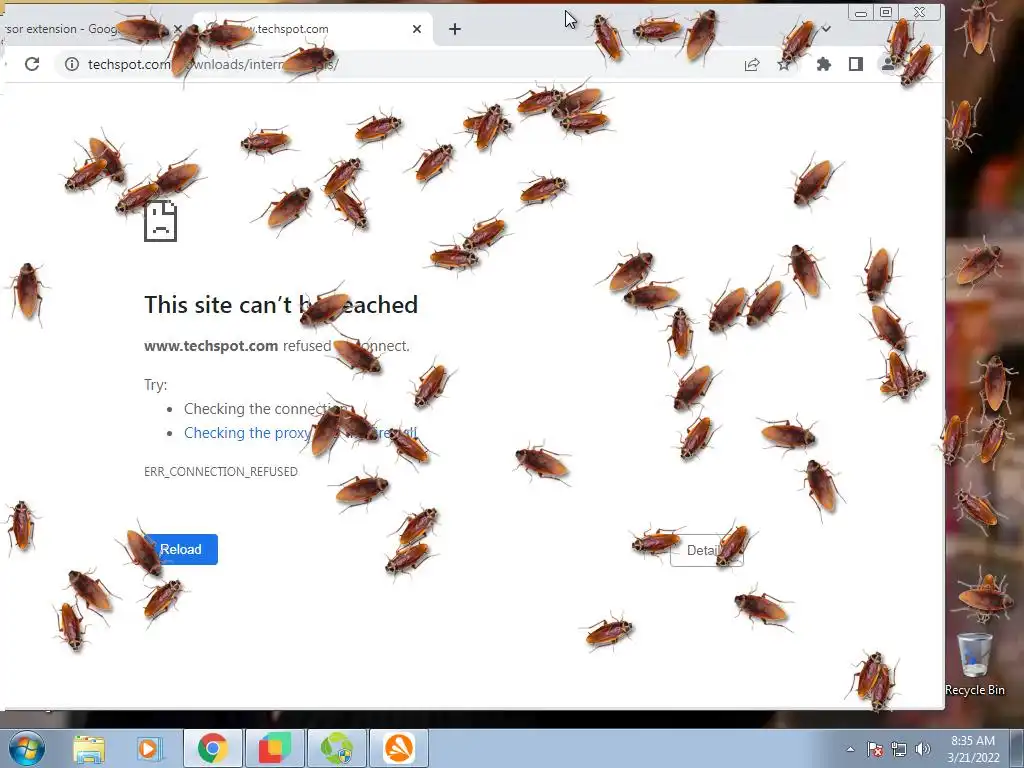The height and width of the screenshot is (768, 1024).
Task: Show hidden tray icons arrow
Action: pos(850,749)
